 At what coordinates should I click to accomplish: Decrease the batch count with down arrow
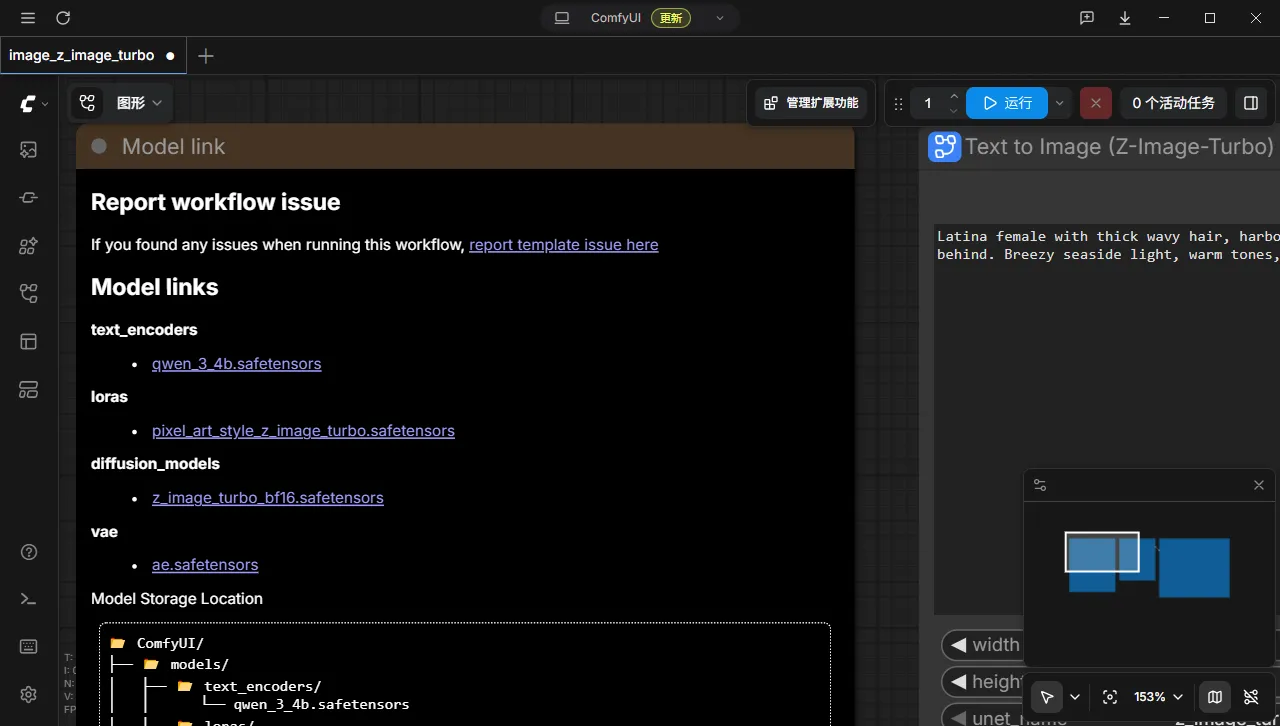(954, 110)
